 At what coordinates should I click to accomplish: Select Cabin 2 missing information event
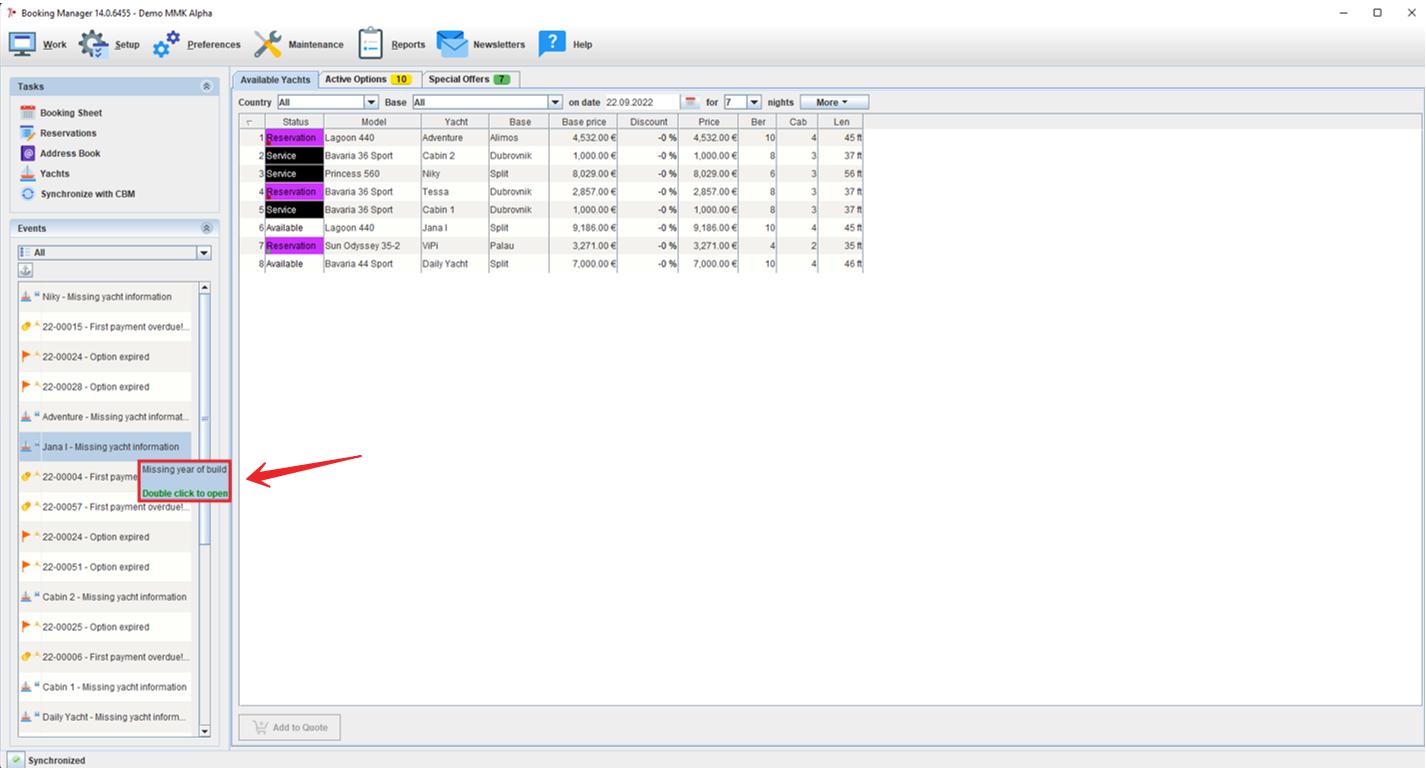(x=105, y=597)
